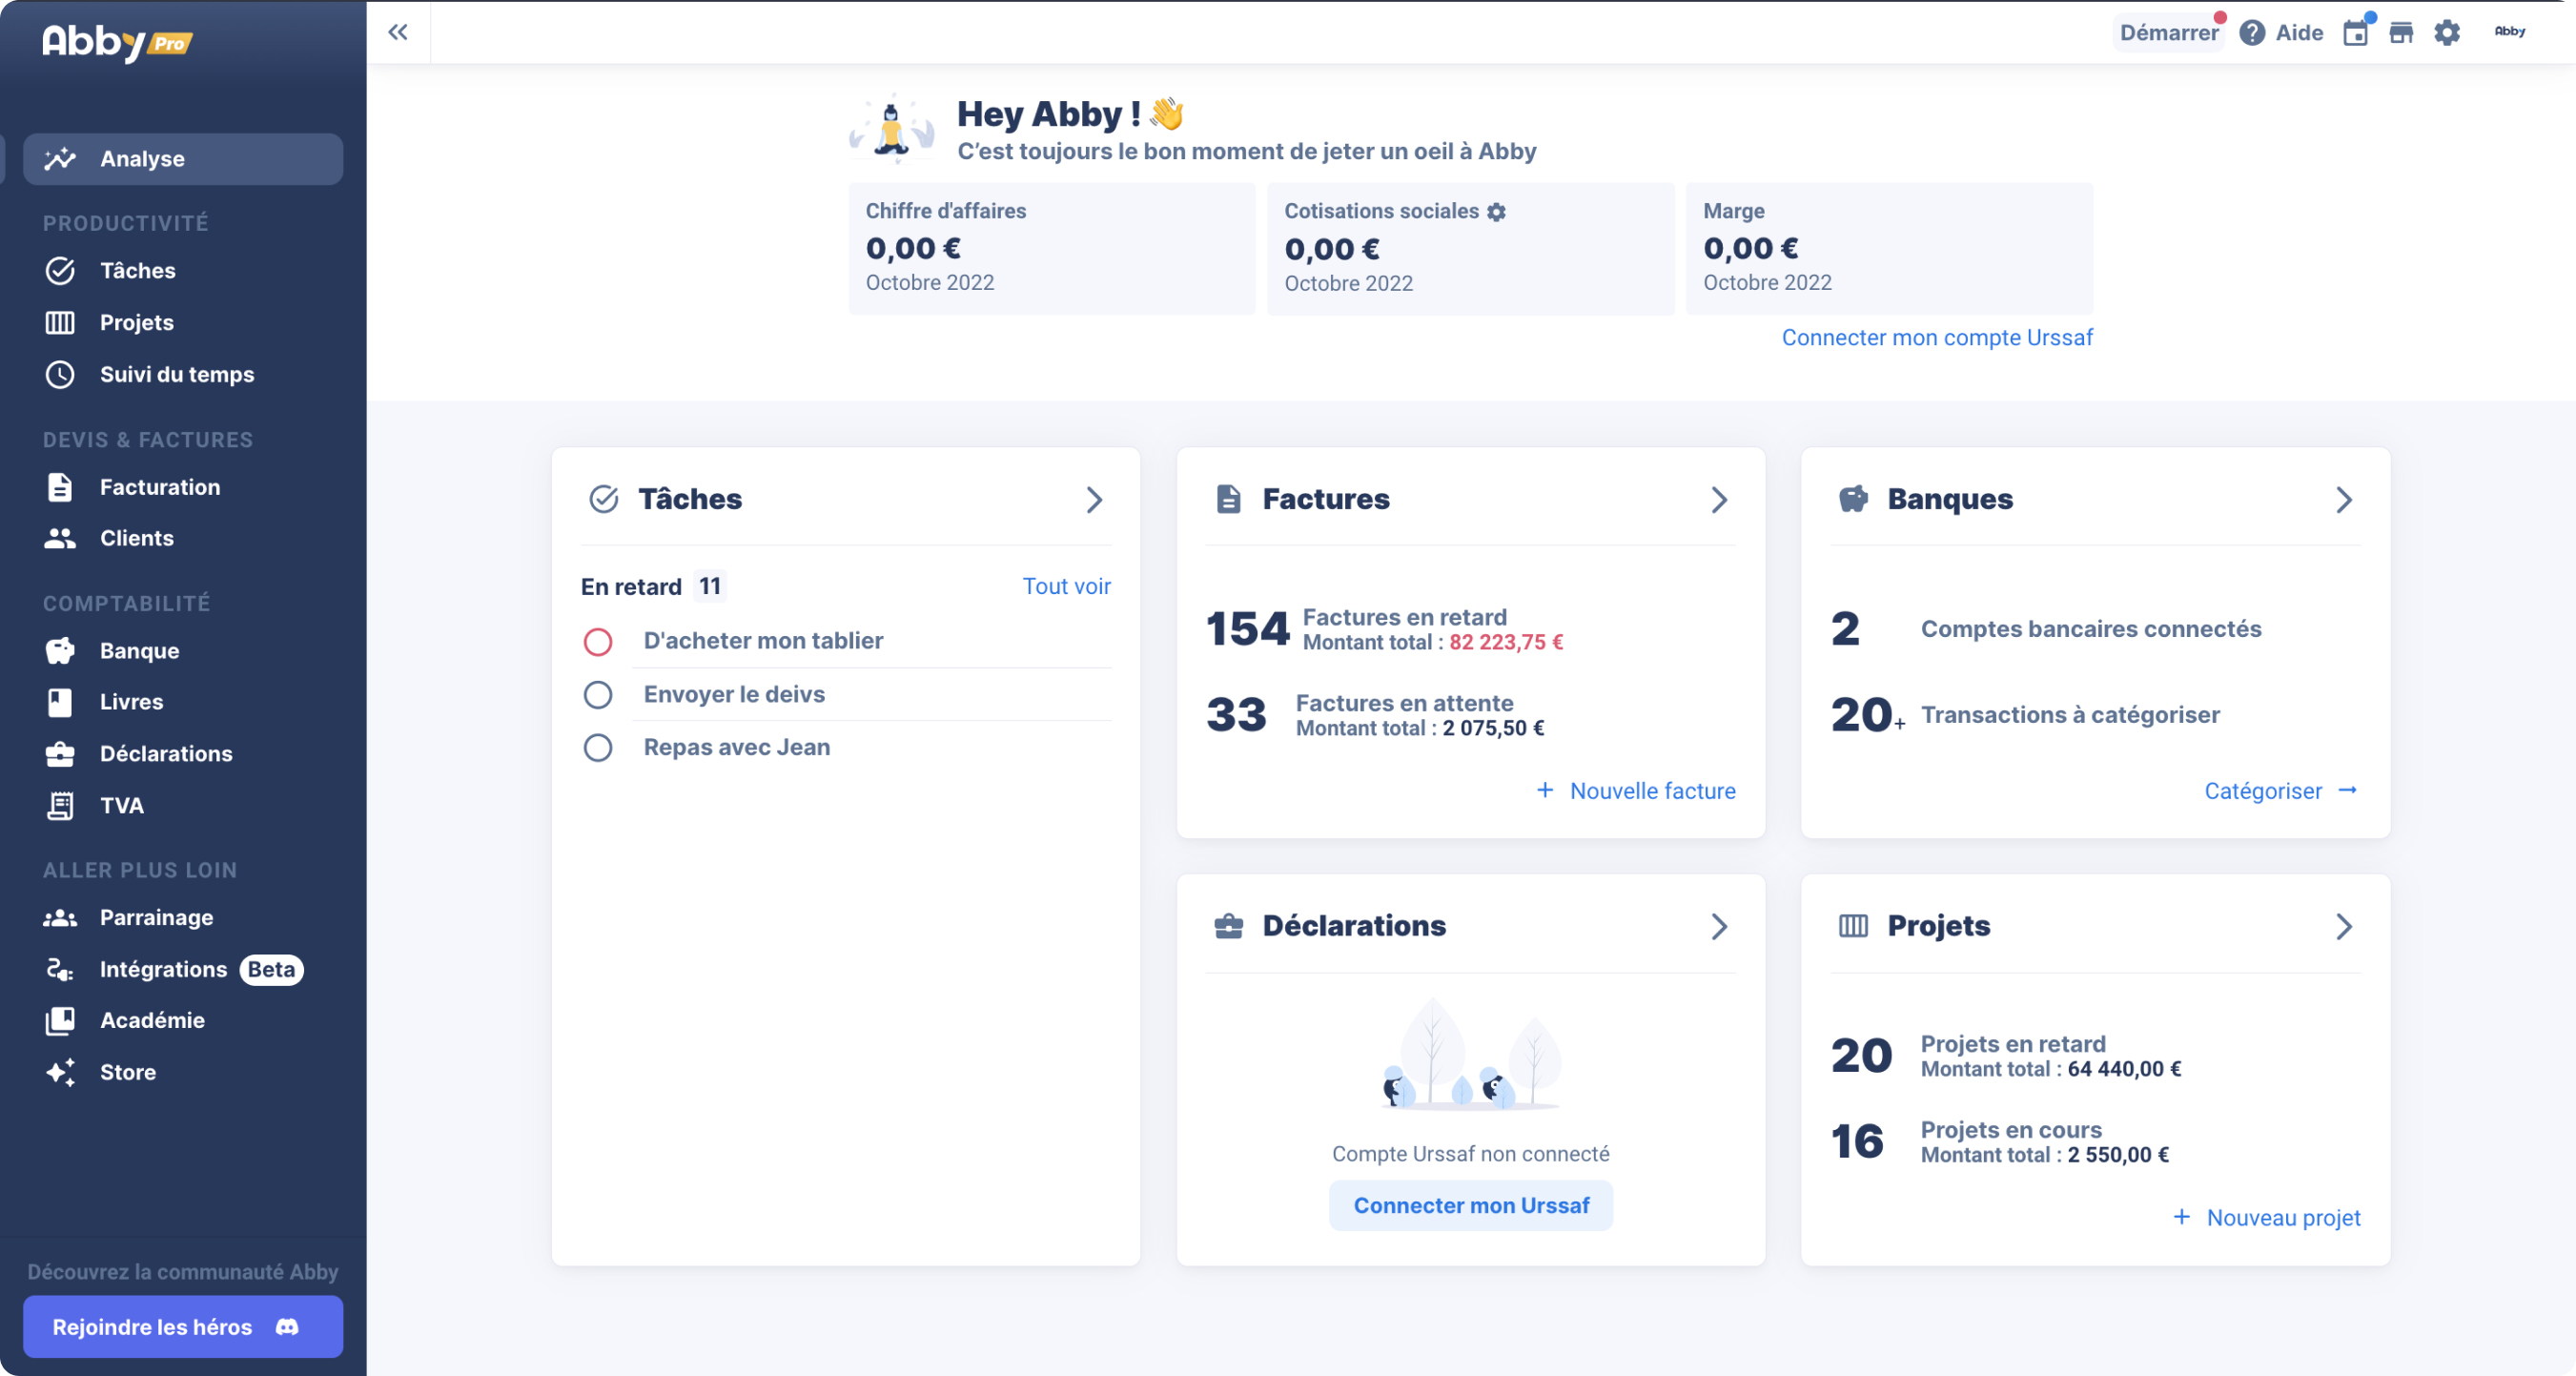Expand the Projets card overview
This screenshot has height=1376, width=2576.
tap(2344, 927)
